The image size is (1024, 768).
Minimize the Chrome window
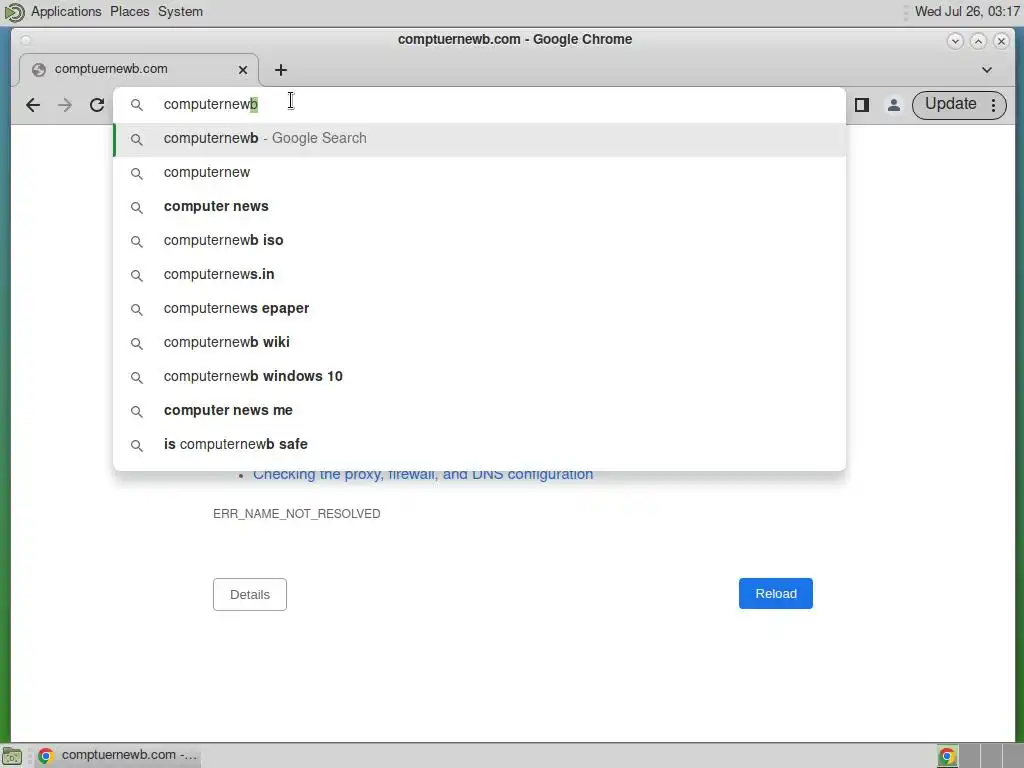(955, 41)
